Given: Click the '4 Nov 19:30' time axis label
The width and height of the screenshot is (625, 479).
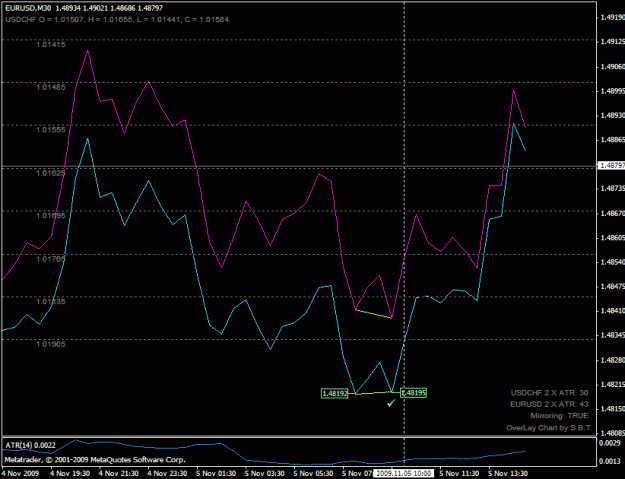Looking at the screenshot, I should click(x=70, y=473).
